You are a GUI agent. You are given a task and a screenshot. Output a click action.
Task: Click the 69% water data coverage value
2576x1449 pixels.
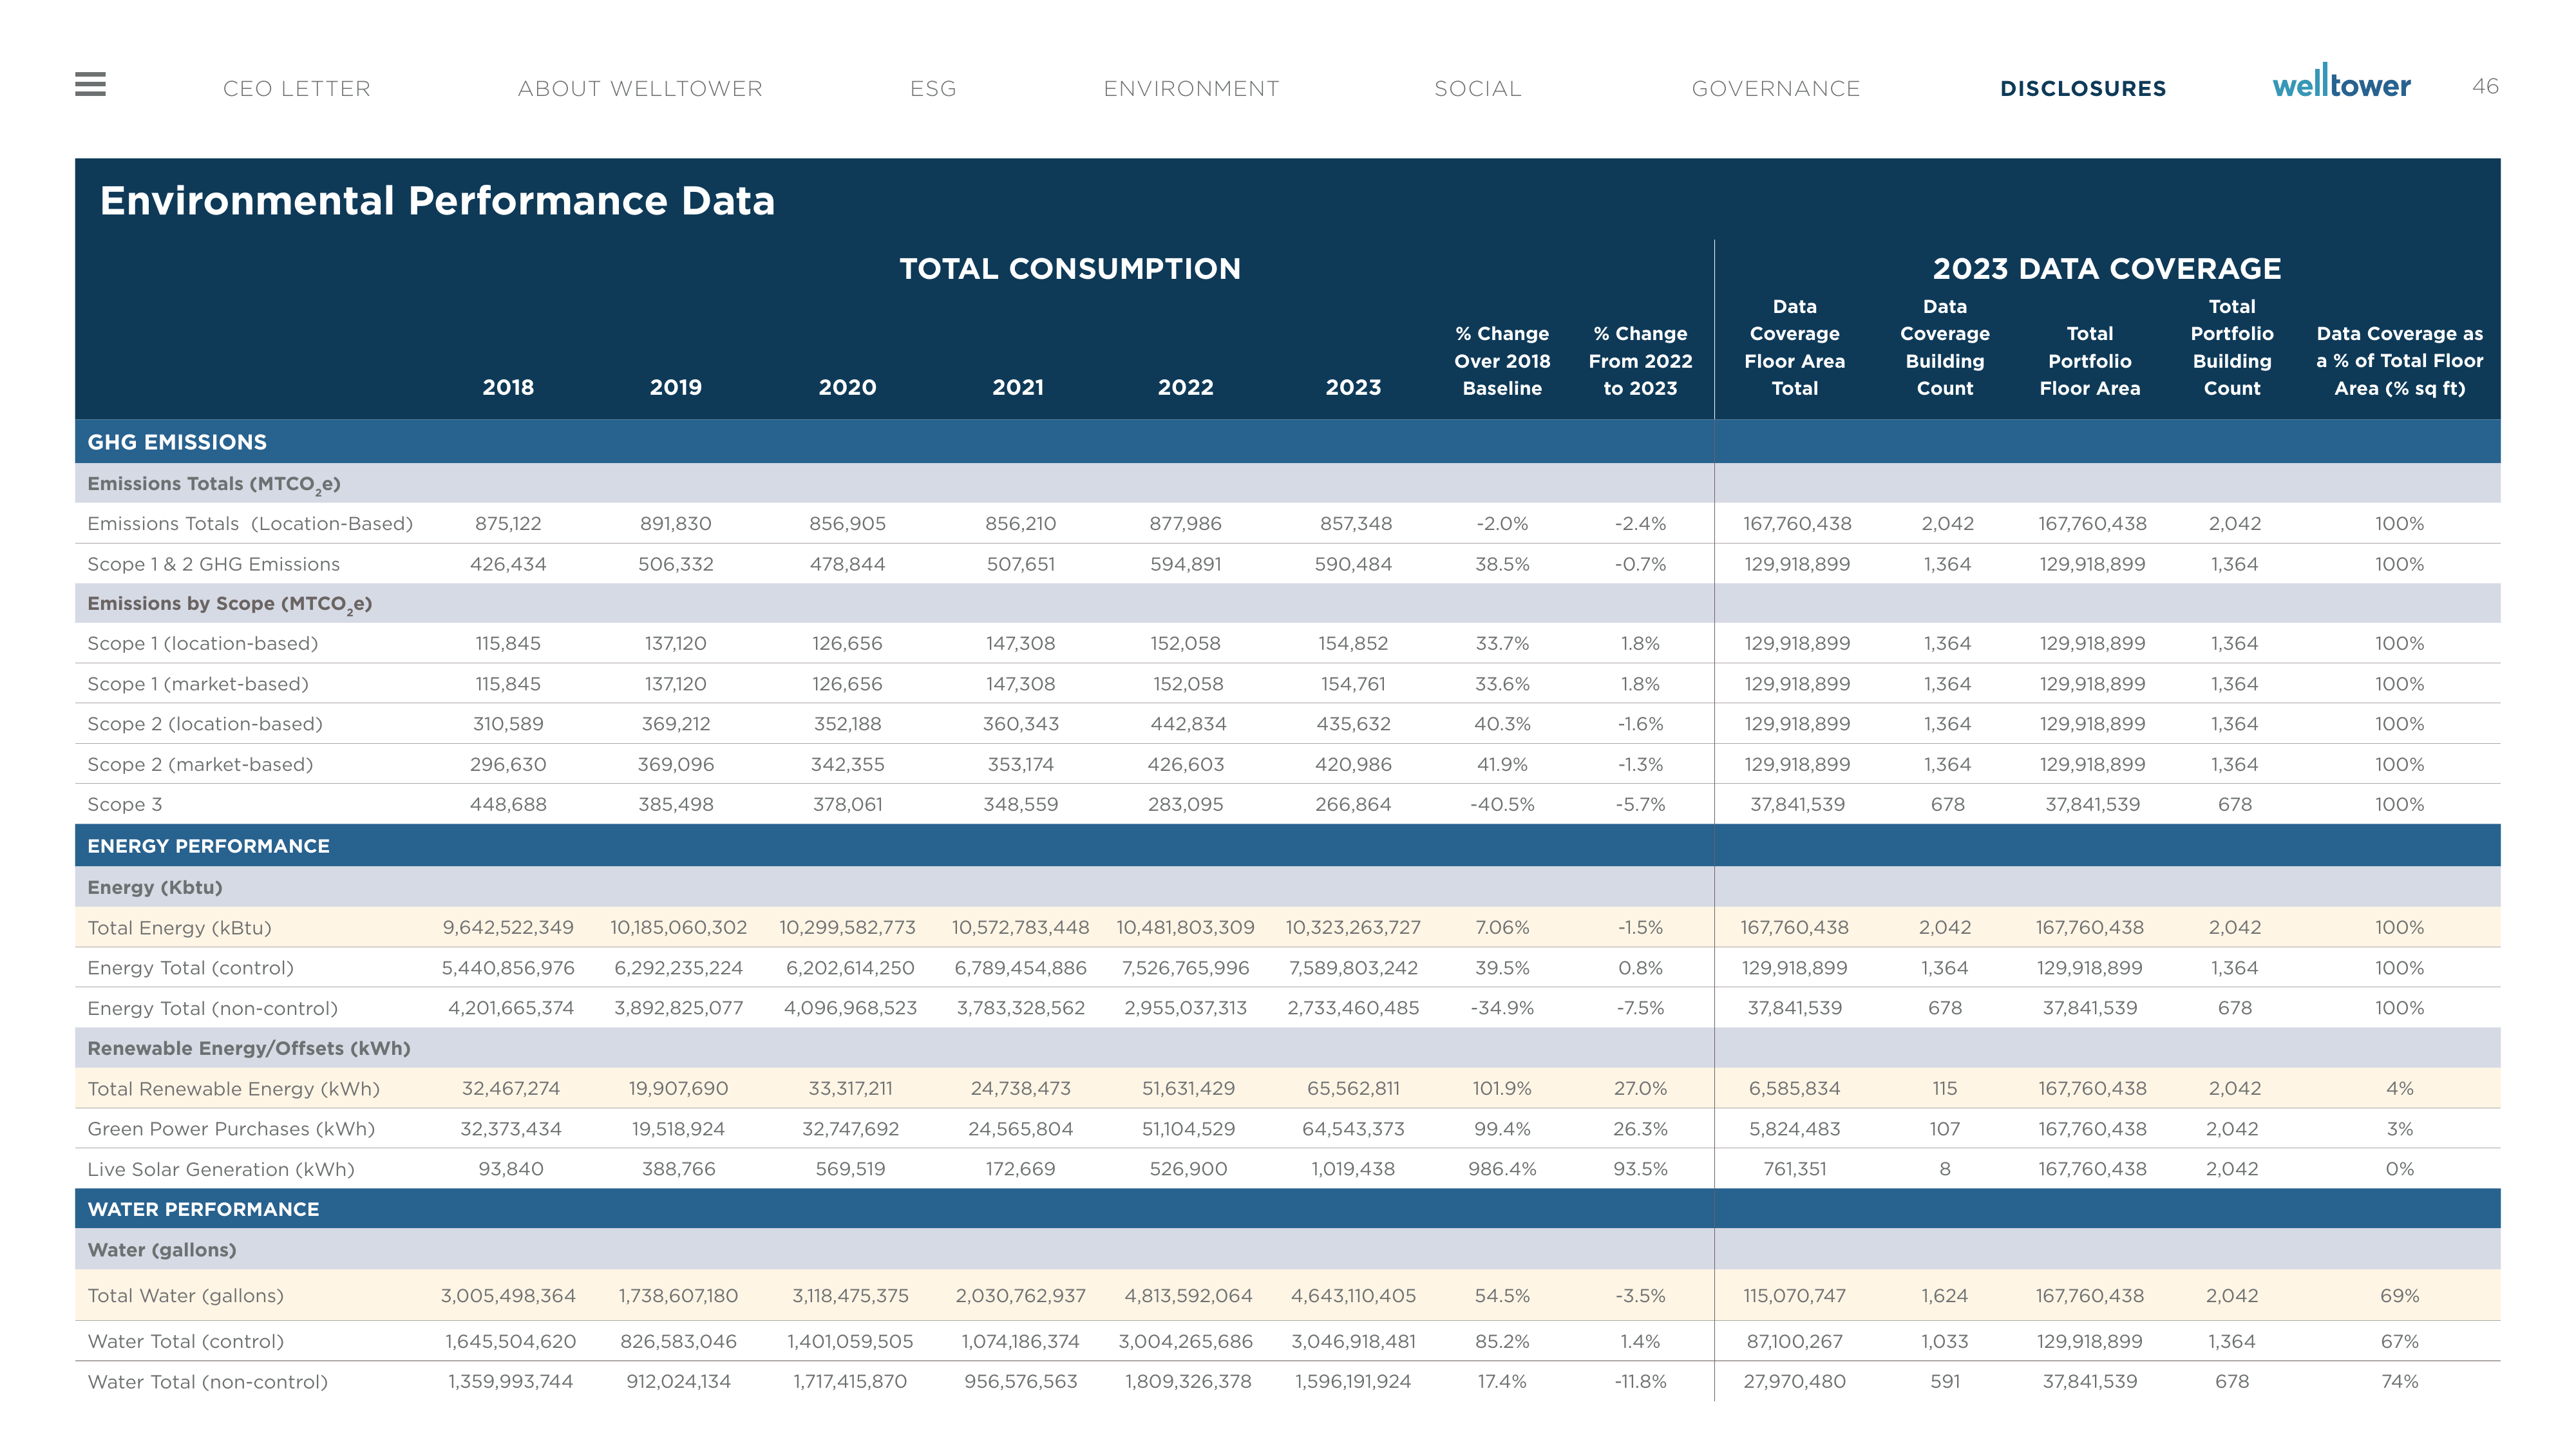click(2399, 1296)
